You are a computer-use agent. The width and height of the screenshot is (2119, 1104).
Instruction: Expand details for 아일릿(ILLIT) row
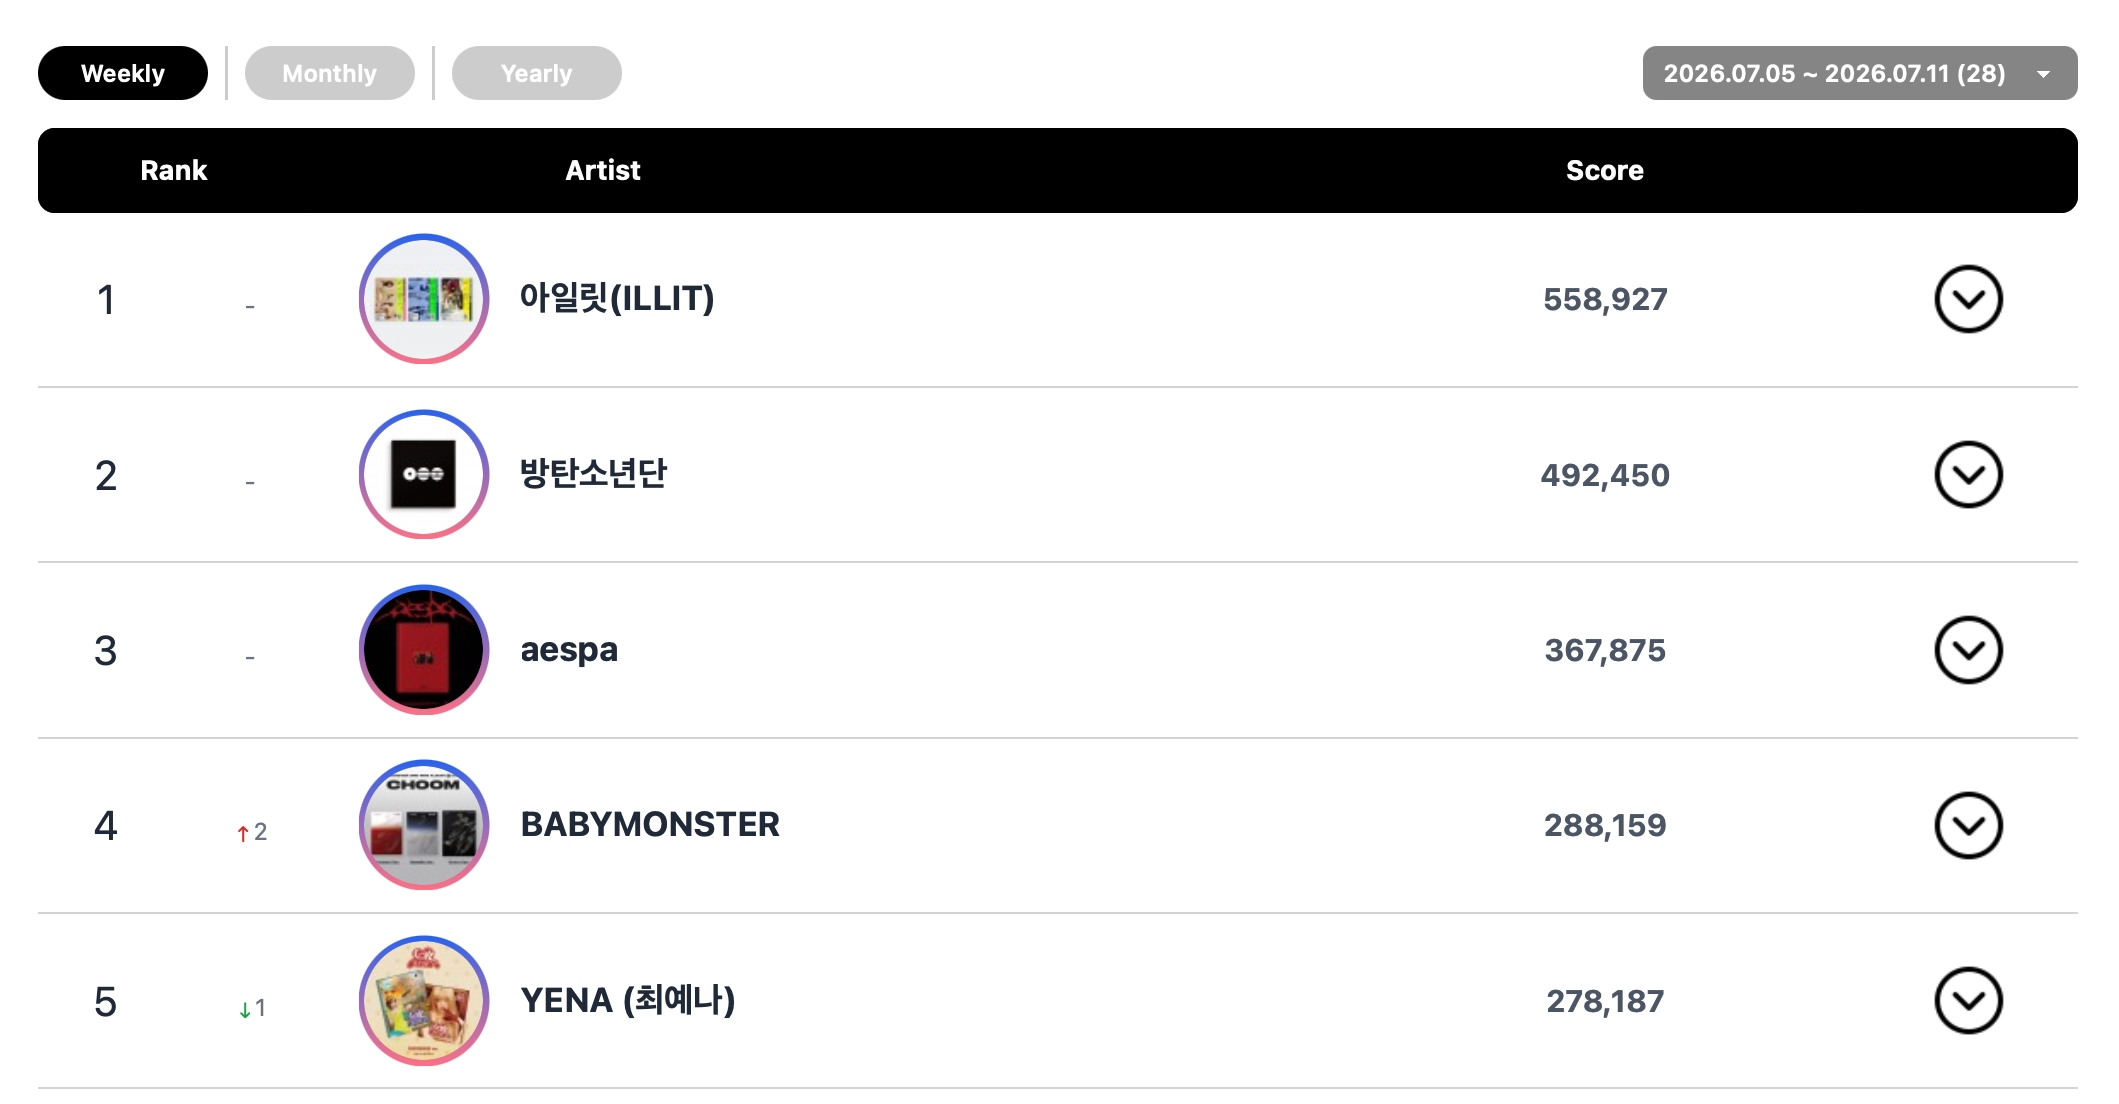[x=1968, y=299]
